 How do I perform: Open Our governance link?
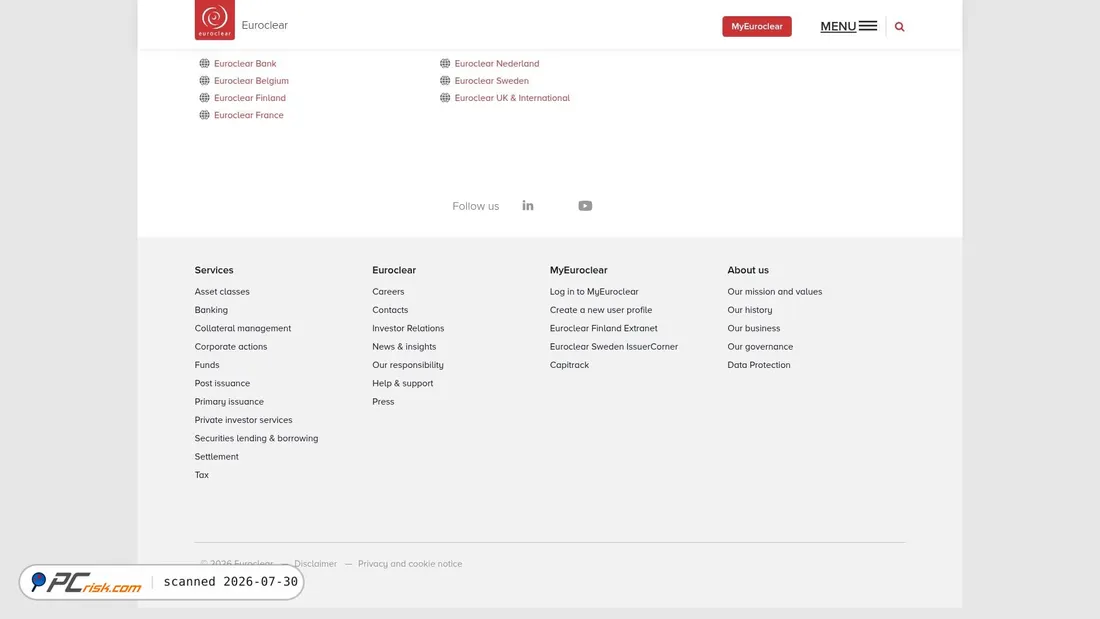pos(760,347)
